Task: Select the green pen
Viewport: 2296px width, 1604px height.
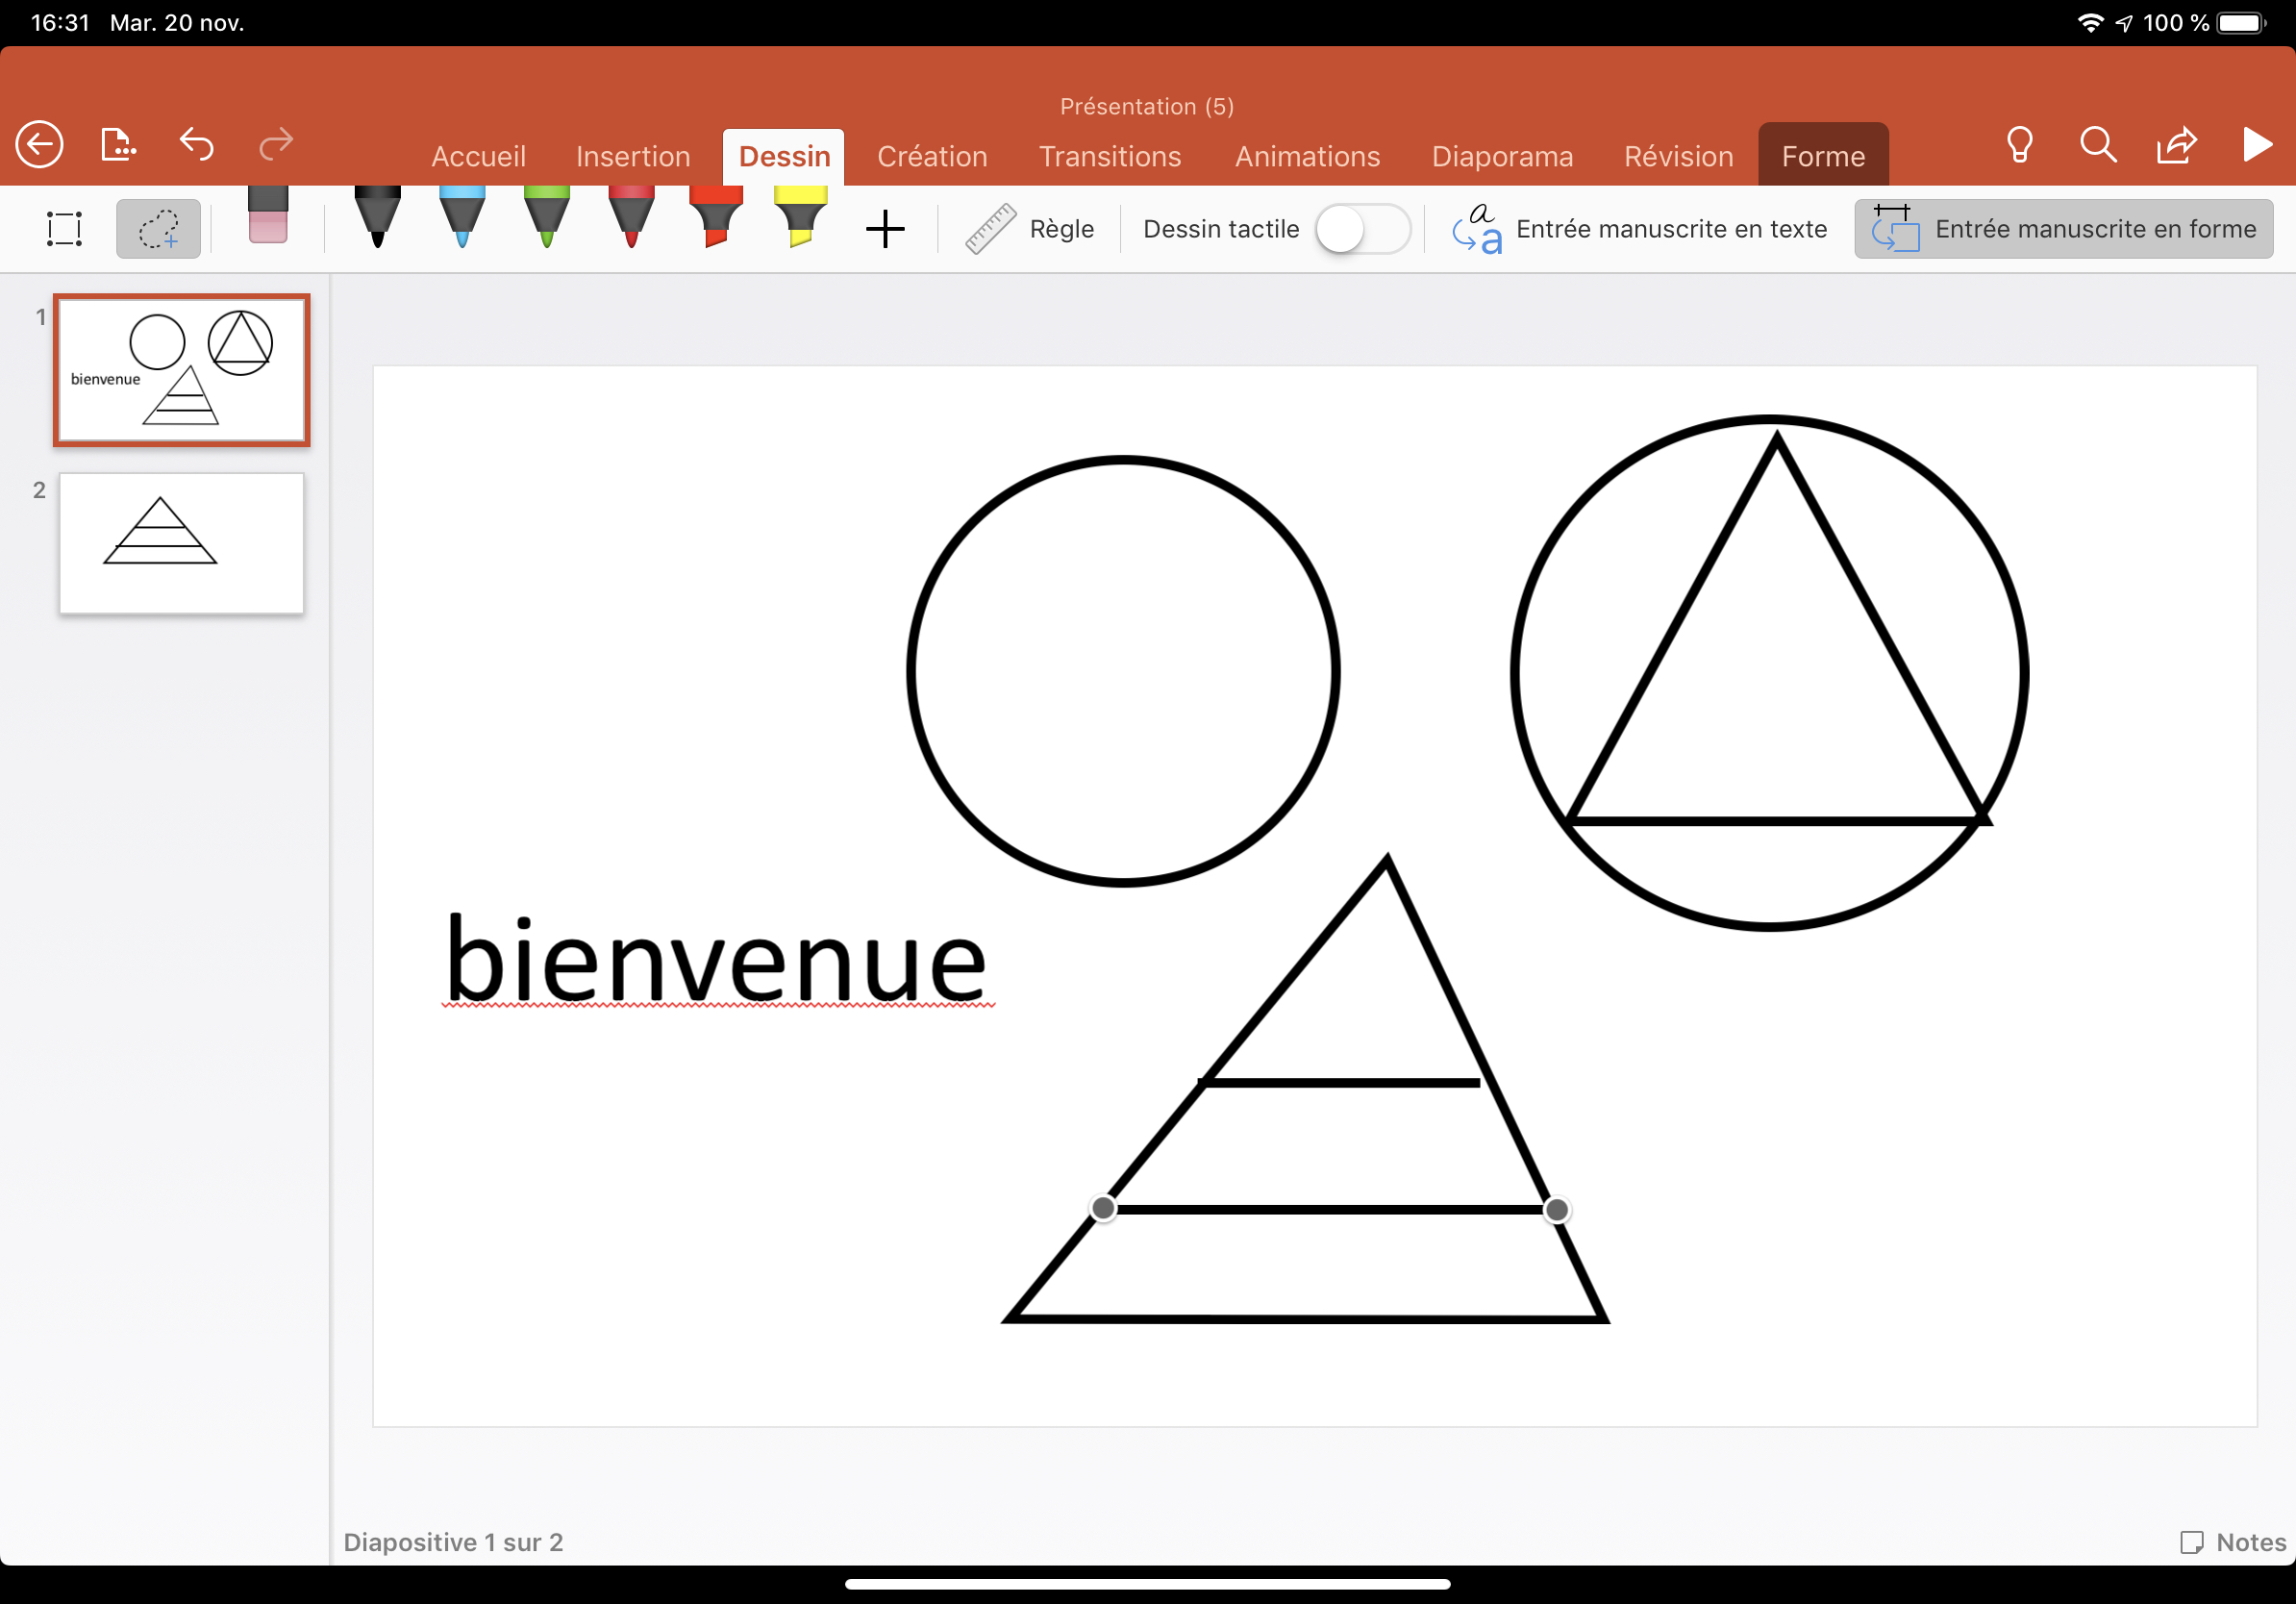Action: pyautogui.click(x=547, y=218)
